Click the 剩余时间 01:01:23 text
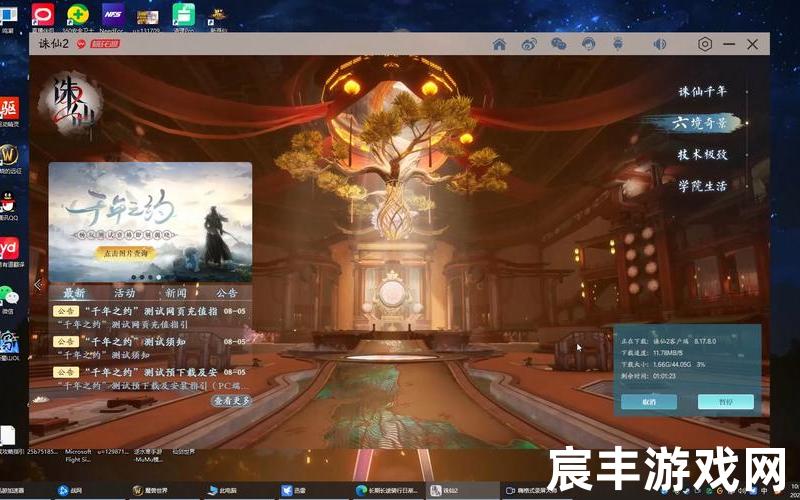Viewport: 800px width, 500px height. 648,376
